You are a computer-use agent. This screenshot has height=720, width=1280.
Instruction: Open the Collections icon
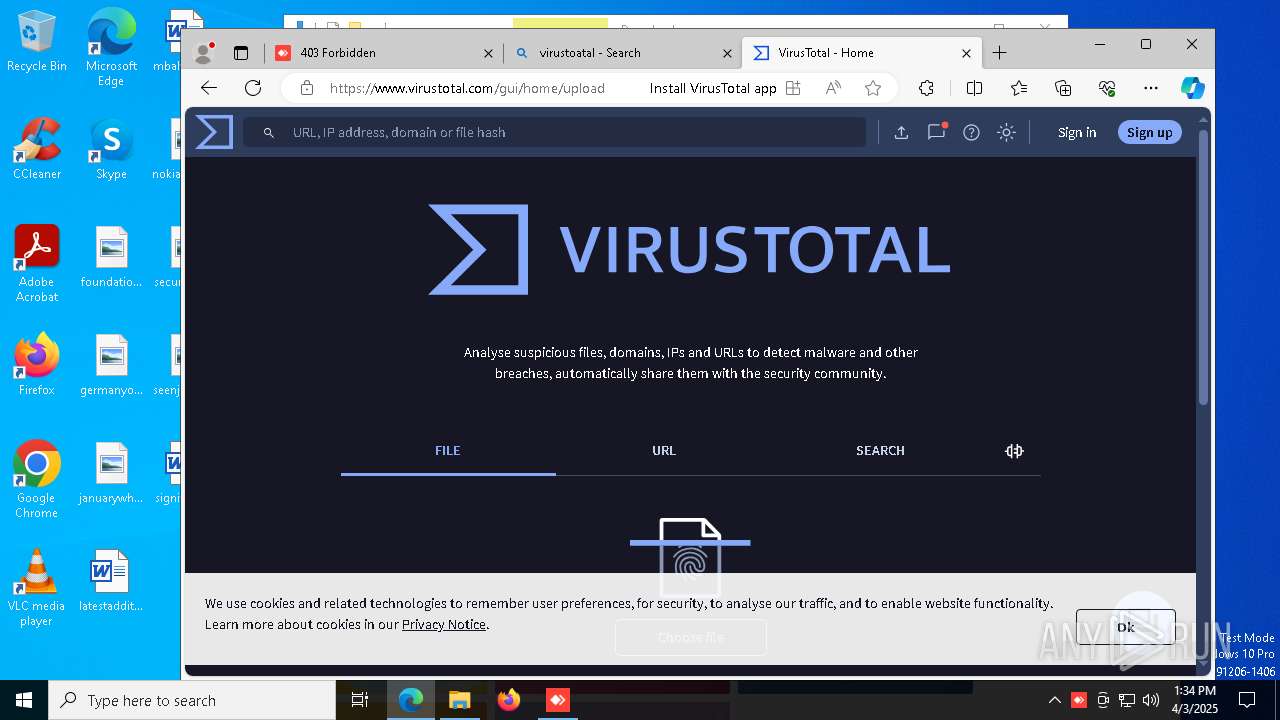coord(1062,88)
